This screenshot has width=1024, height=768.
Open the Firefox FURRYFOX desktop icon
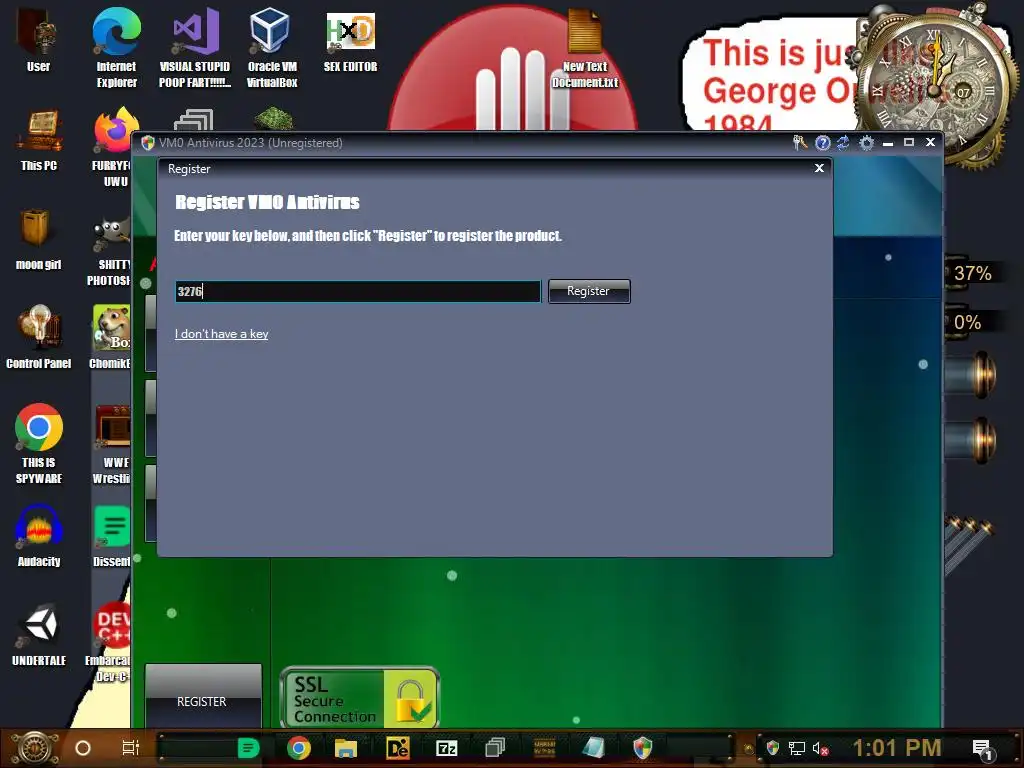tap(114, 148)
